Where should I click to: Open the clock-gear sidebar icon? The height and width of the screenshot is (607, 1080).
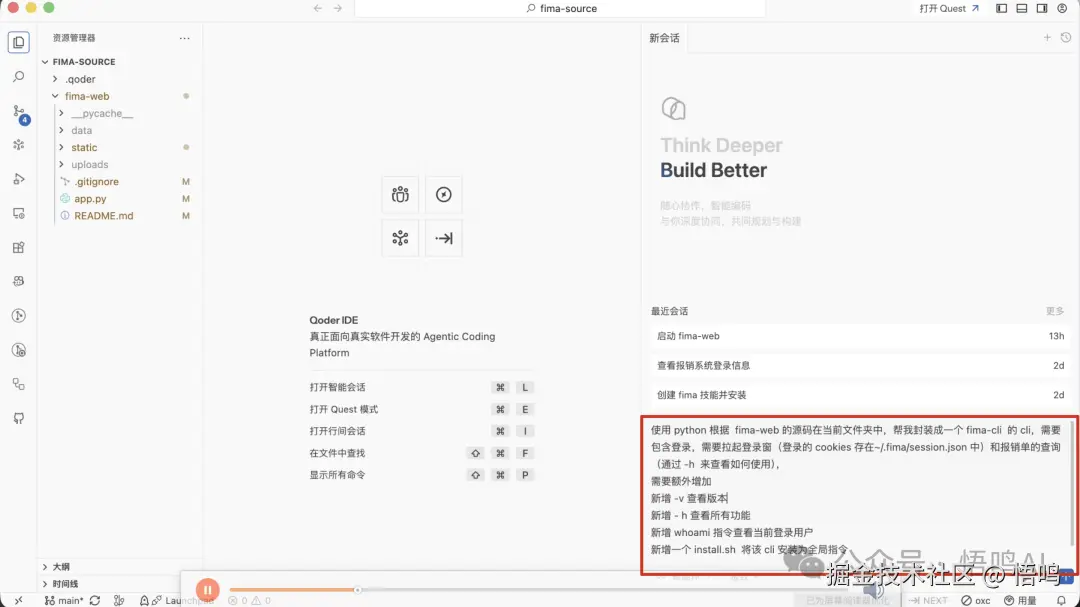[x=19, y=350]
